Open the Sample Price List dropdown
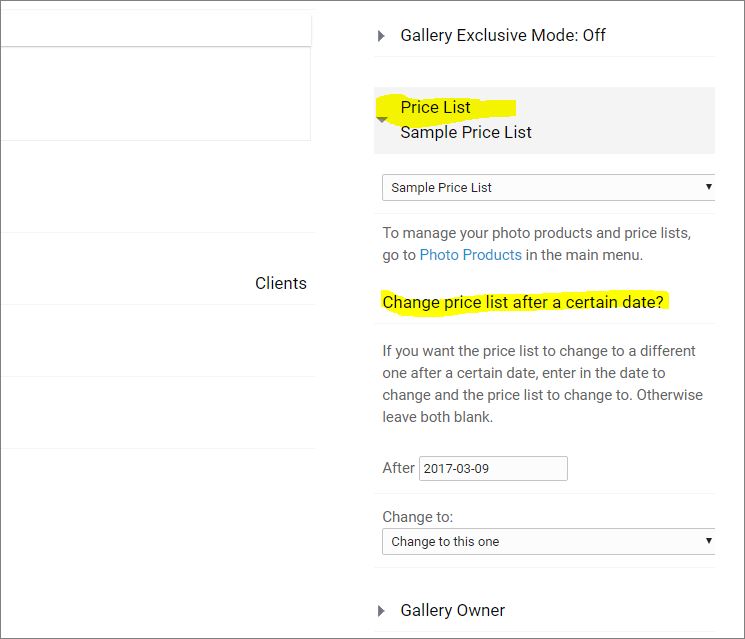This screenshot has height=639, width=745. point(548,188)
